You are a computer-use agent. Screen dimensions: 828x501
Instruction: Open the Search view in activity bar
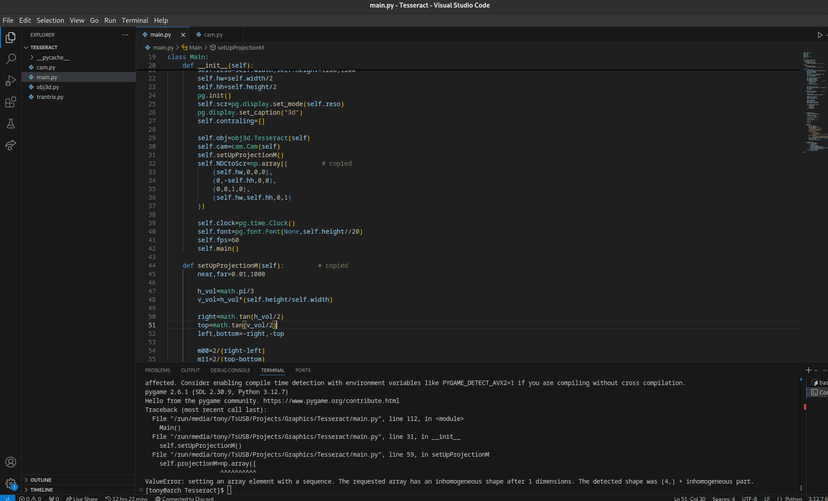(11, 59)
